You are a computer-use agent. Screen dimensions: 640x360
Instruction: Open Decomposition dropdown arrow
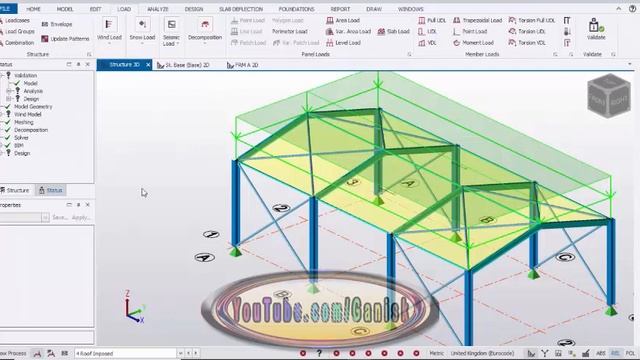205,43
